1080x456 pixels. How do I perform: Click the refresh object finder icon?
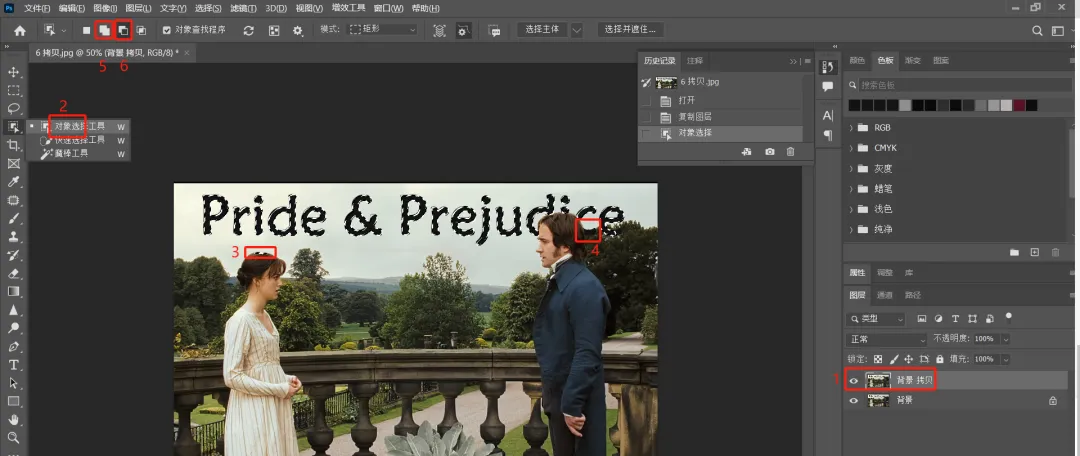249,30
